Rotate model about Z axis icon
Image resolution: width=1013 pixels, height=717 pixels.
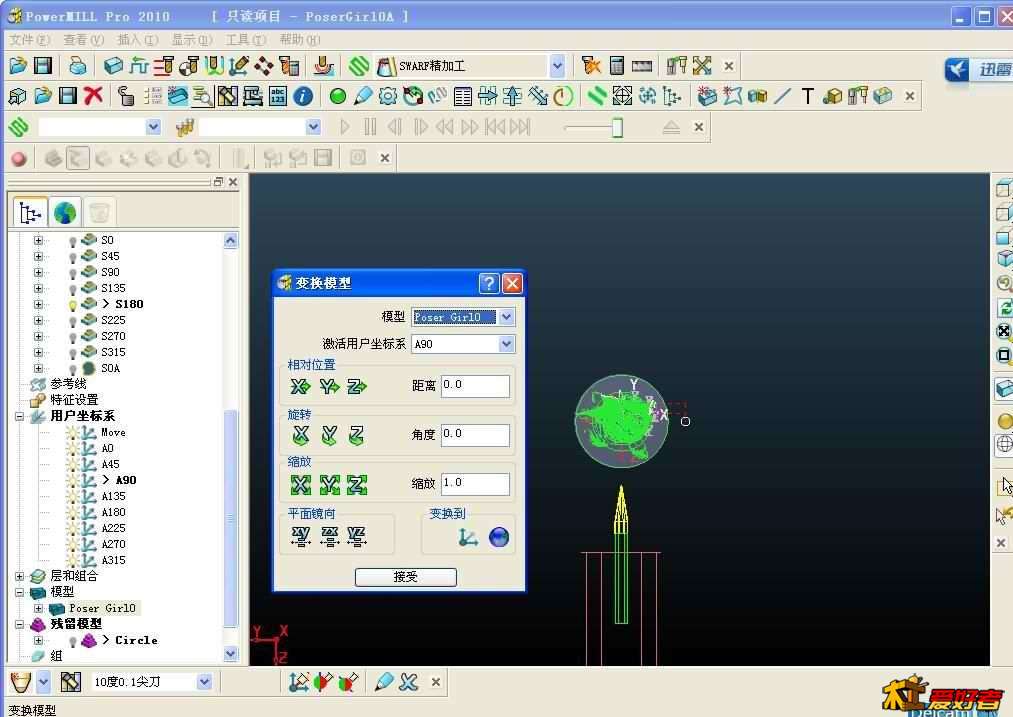pos(357,435)
